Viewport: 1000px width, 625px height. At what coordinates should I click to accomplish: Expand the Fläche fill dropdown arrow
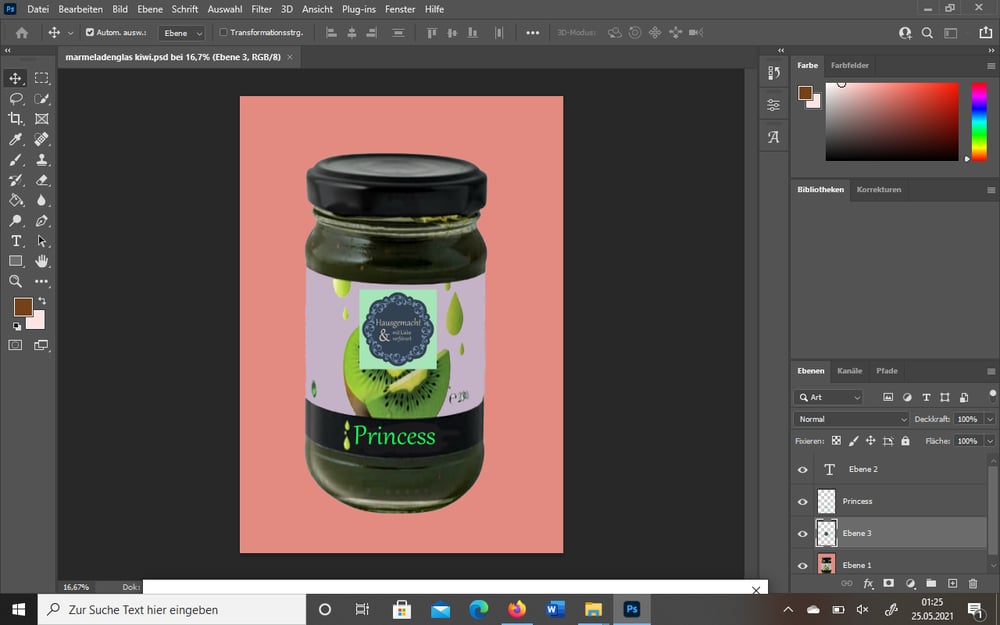990,441
